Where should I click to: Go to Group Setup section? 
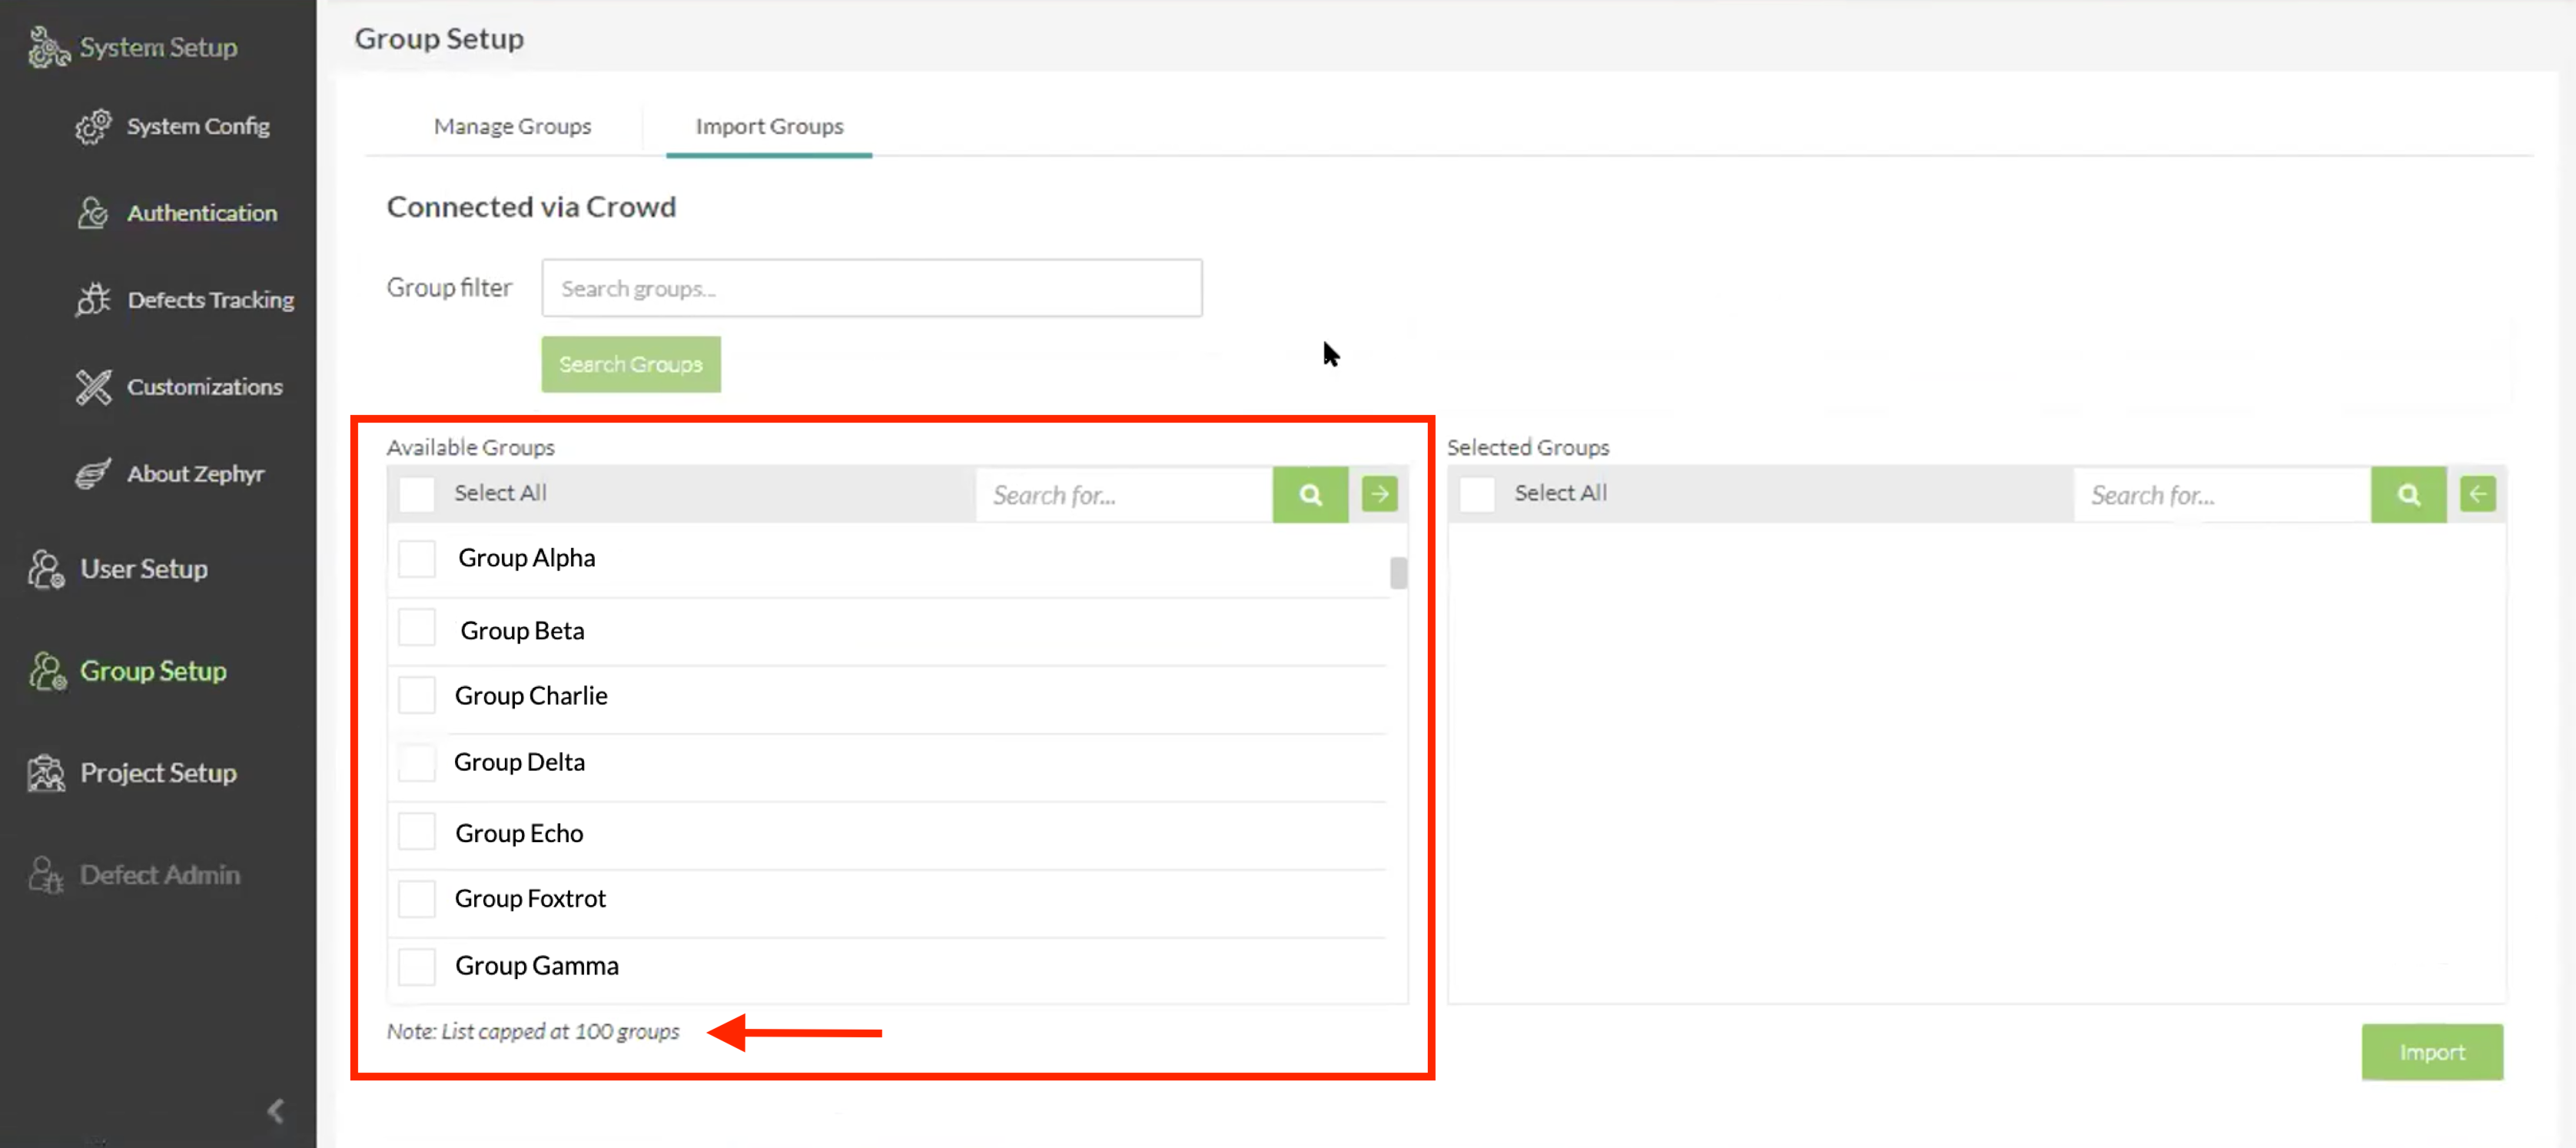[153, 671]
